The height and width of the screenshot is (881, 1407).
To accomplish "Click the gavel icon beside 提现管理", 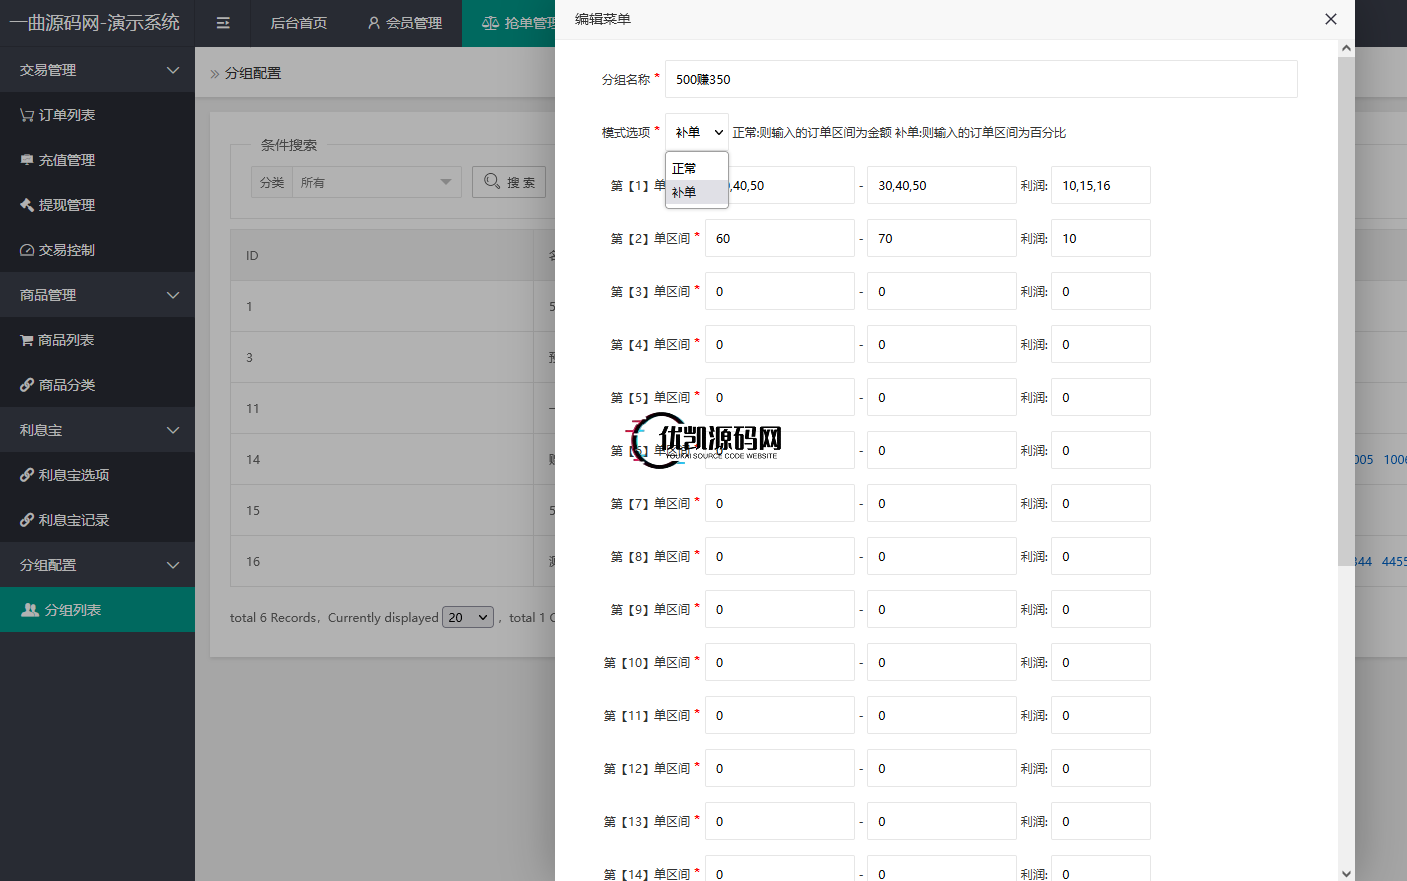I will (x=27, y=205).
